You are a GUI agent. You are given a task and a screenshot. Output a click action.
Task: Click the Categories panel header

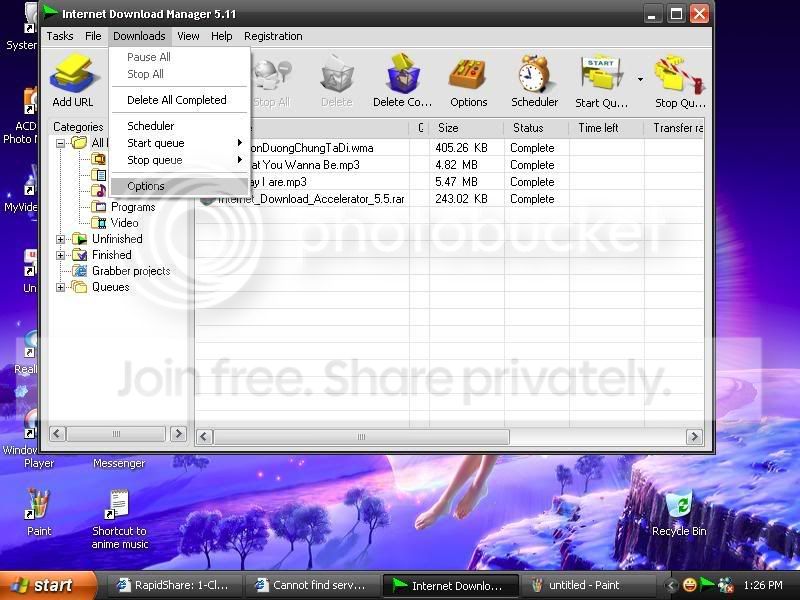pos(78,127)
